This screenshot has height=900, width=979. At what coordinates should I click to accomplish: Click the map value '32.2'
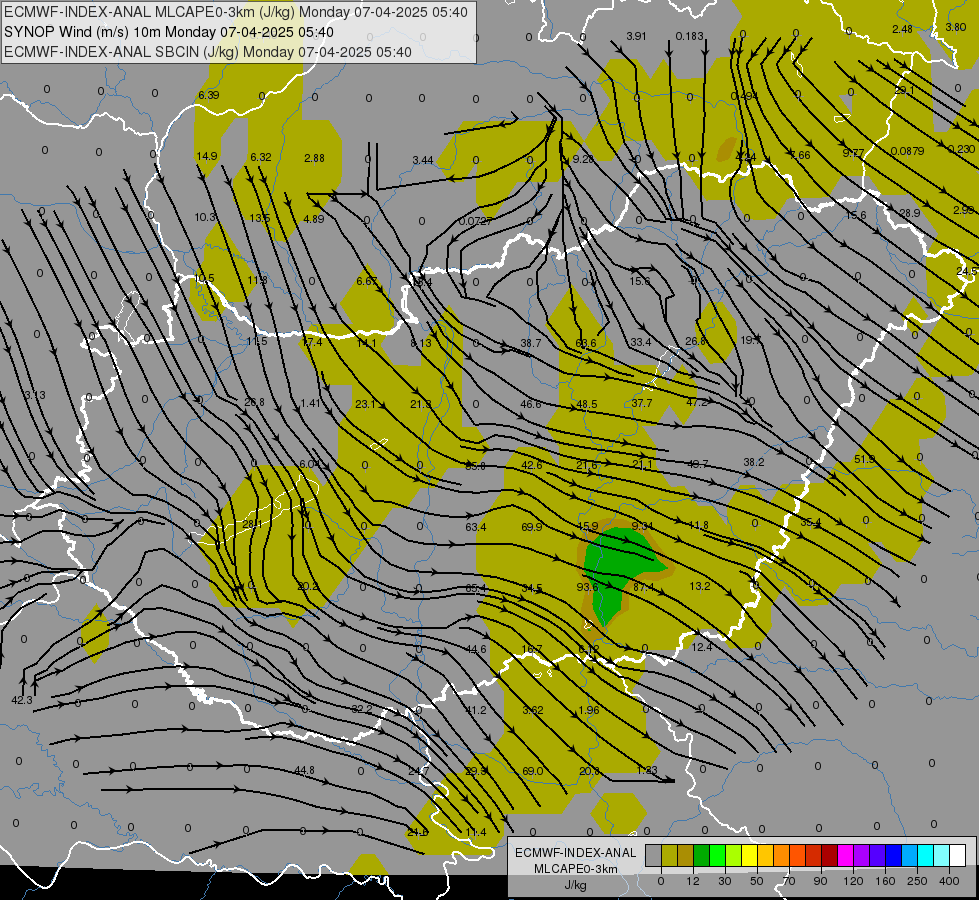click(362, 708)
